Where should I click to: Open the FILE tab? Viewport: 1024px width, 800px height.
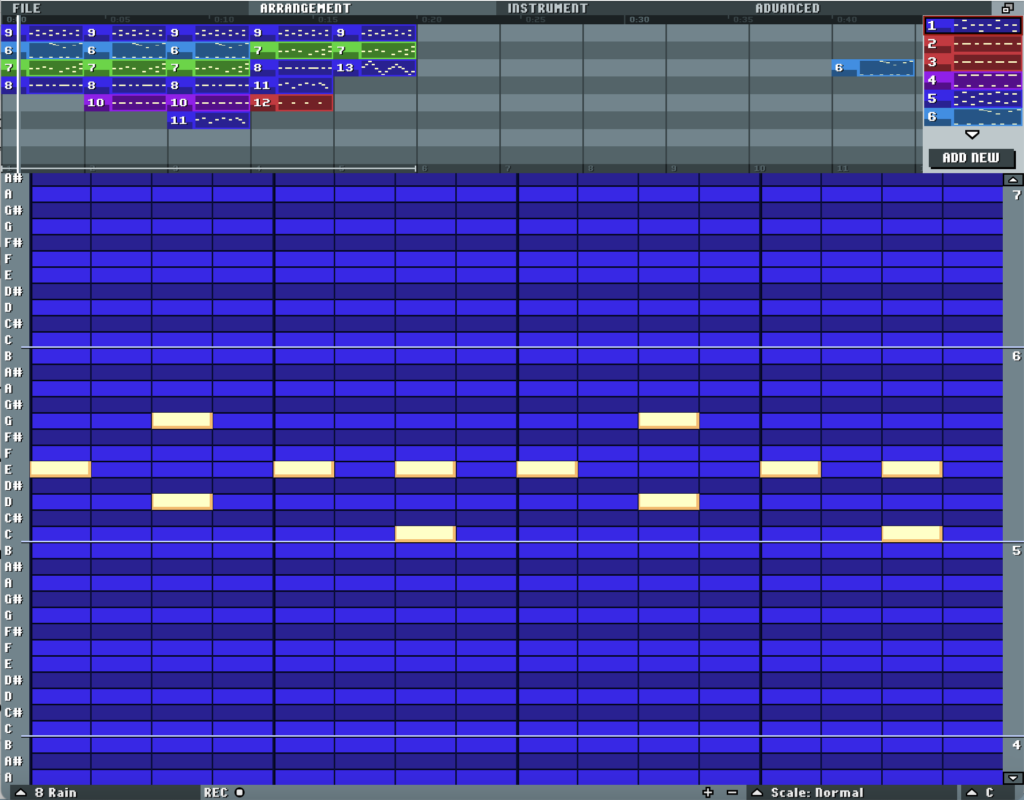coord(27,8)
